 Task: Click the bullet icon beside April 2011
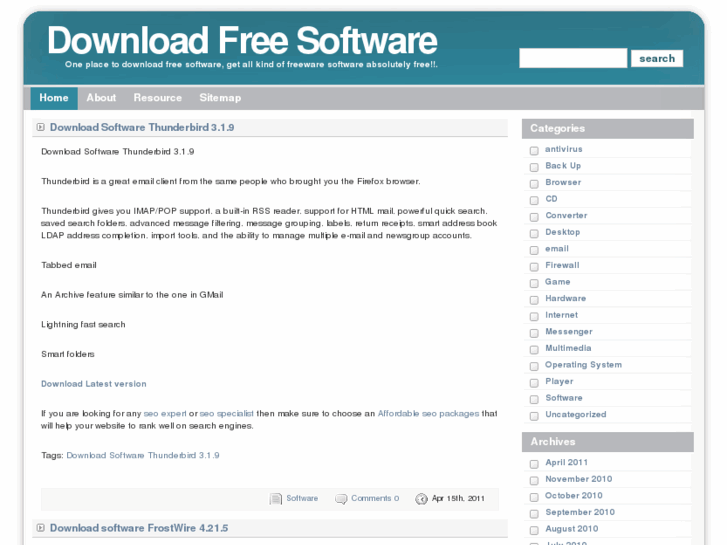534,464
